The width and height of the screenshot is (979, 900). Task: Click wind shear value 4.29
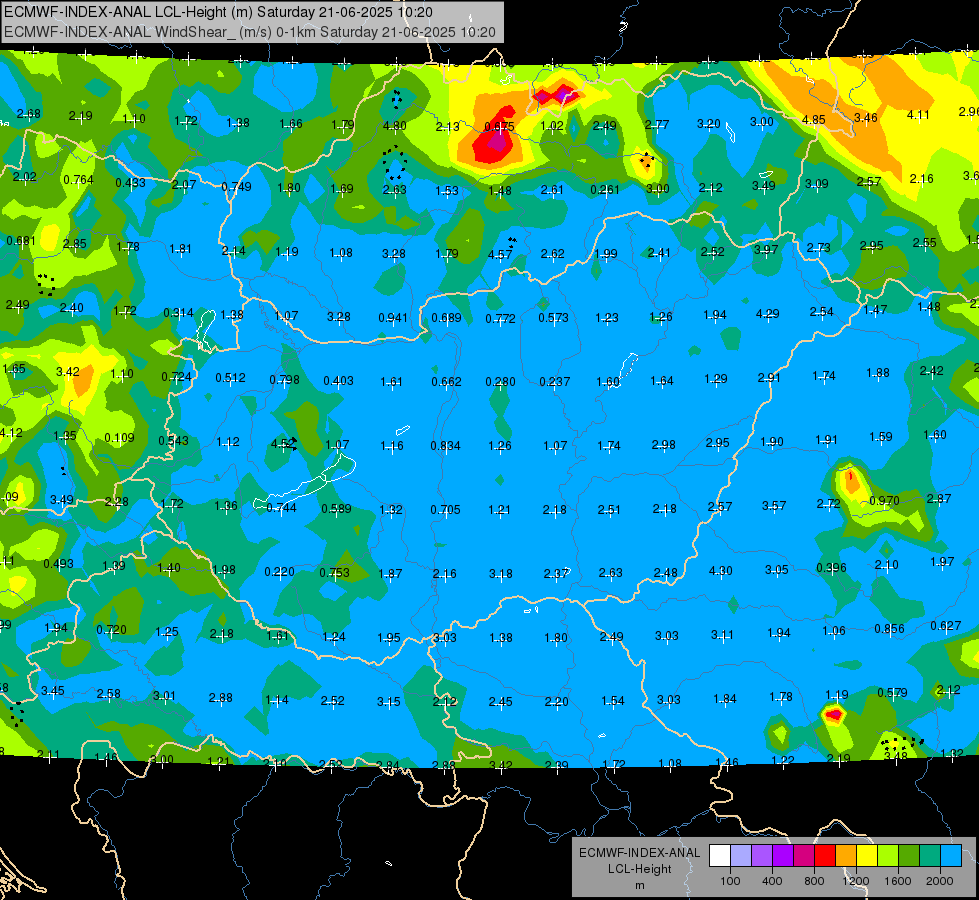(767, 314)
